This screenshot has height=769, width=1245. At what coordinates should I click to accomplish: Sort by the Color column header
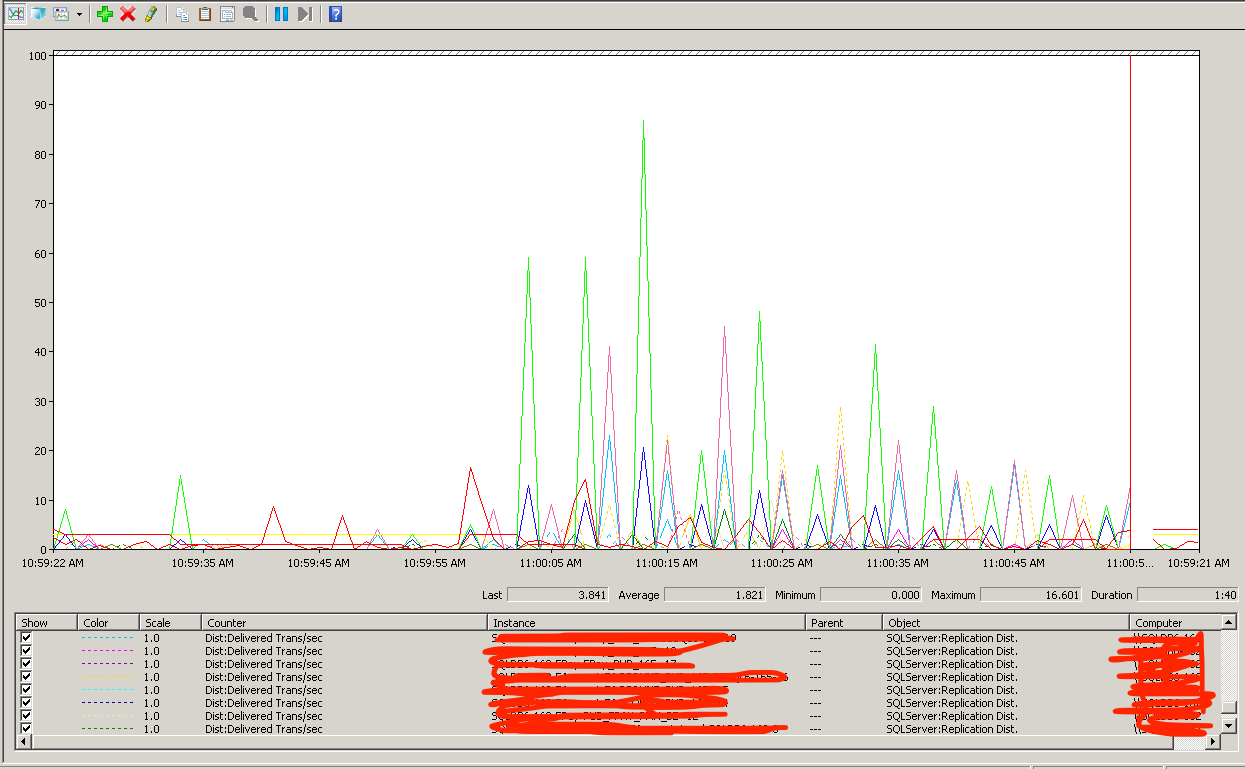coord(107,622)
